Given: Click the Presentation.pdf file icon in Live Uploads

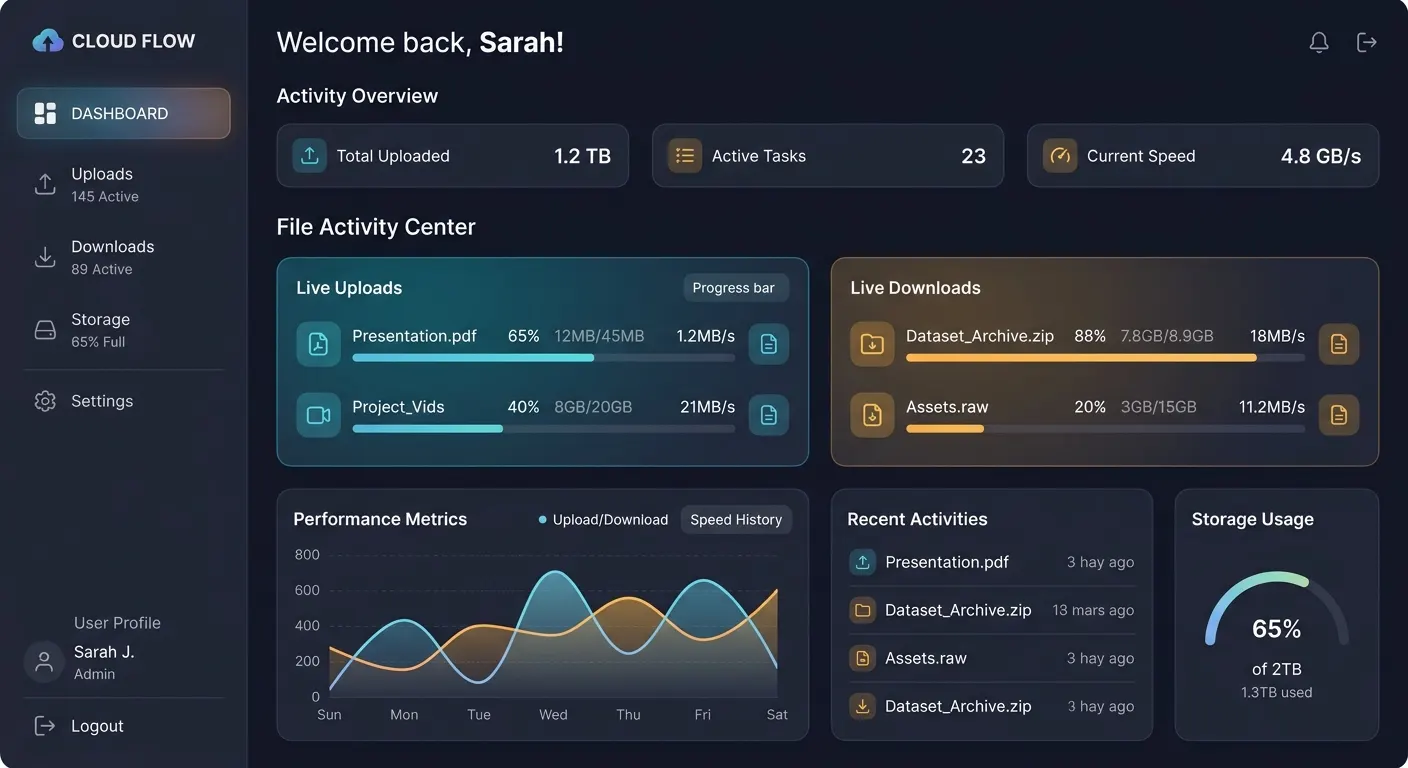Looking at the screenshot, I should pyautogui.click(x=318, y=344).
